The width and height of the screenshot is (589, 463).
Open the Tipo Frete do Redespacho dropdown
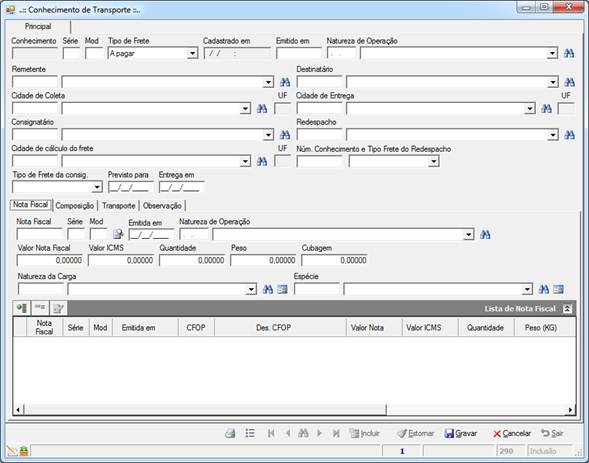pyautogui.click(x=433, y=161)
